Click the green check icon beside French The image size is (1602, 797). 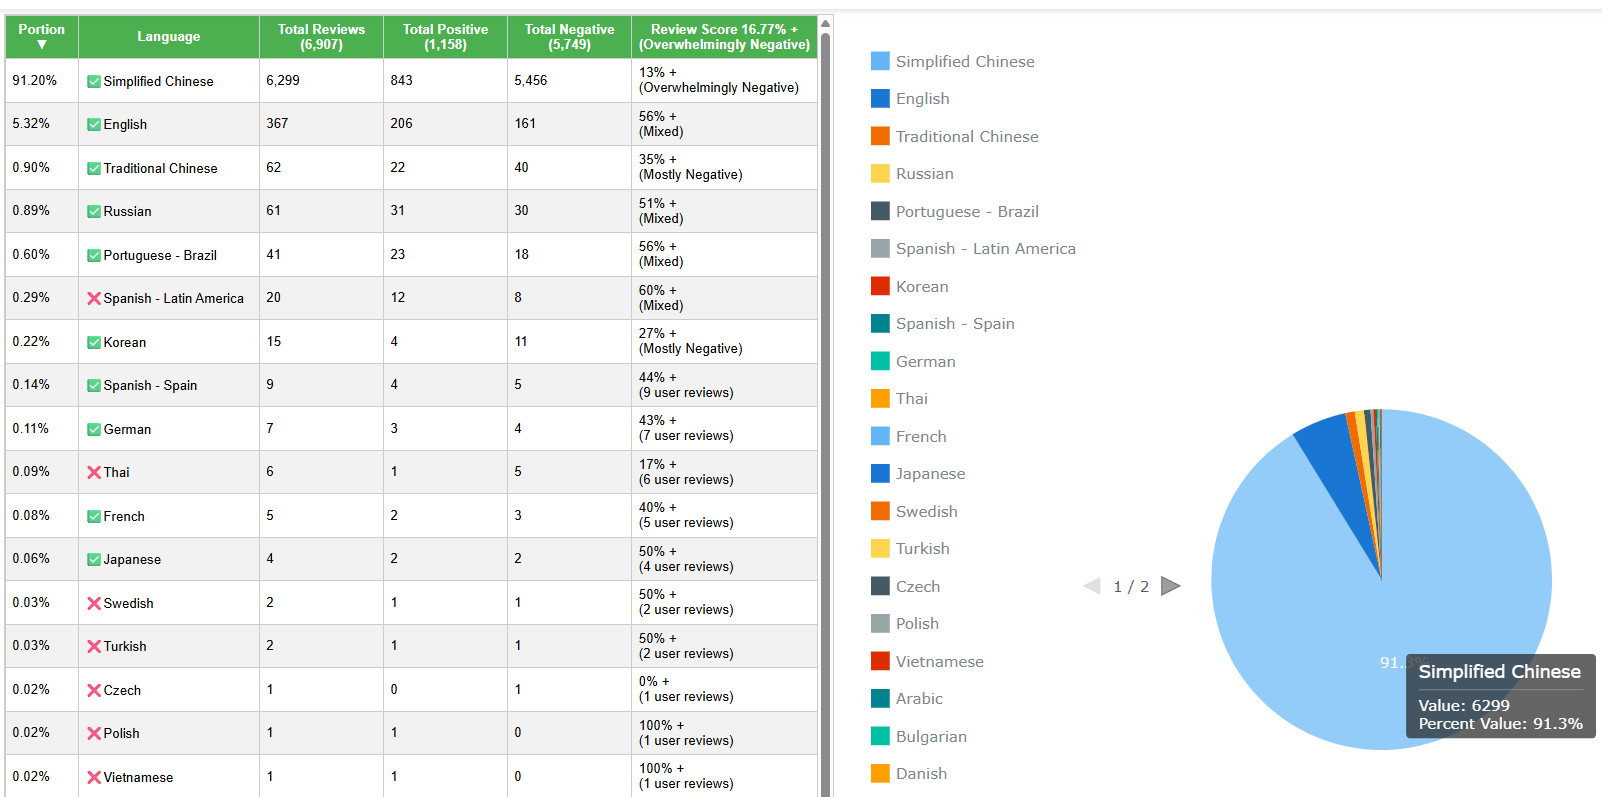pyautogui.click(x=94, y=517)
